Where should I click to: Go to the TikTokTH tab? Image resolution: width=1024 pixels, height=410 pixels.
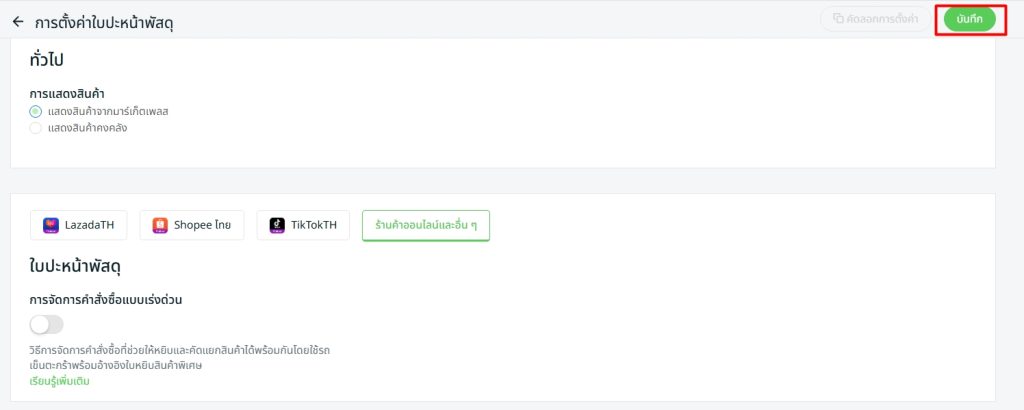tap(303, 226)
